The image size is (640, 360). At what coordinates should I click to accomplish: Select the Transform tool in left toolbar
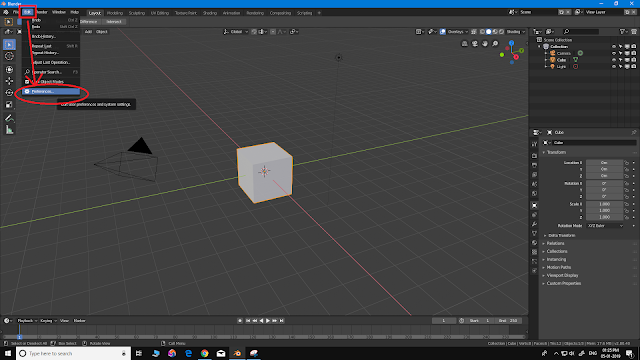click(9, 69)
